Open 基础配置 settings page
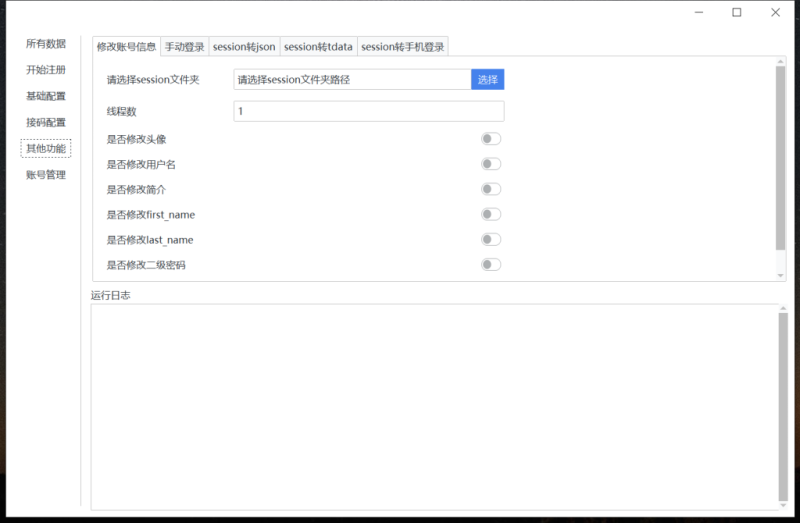 46,96
